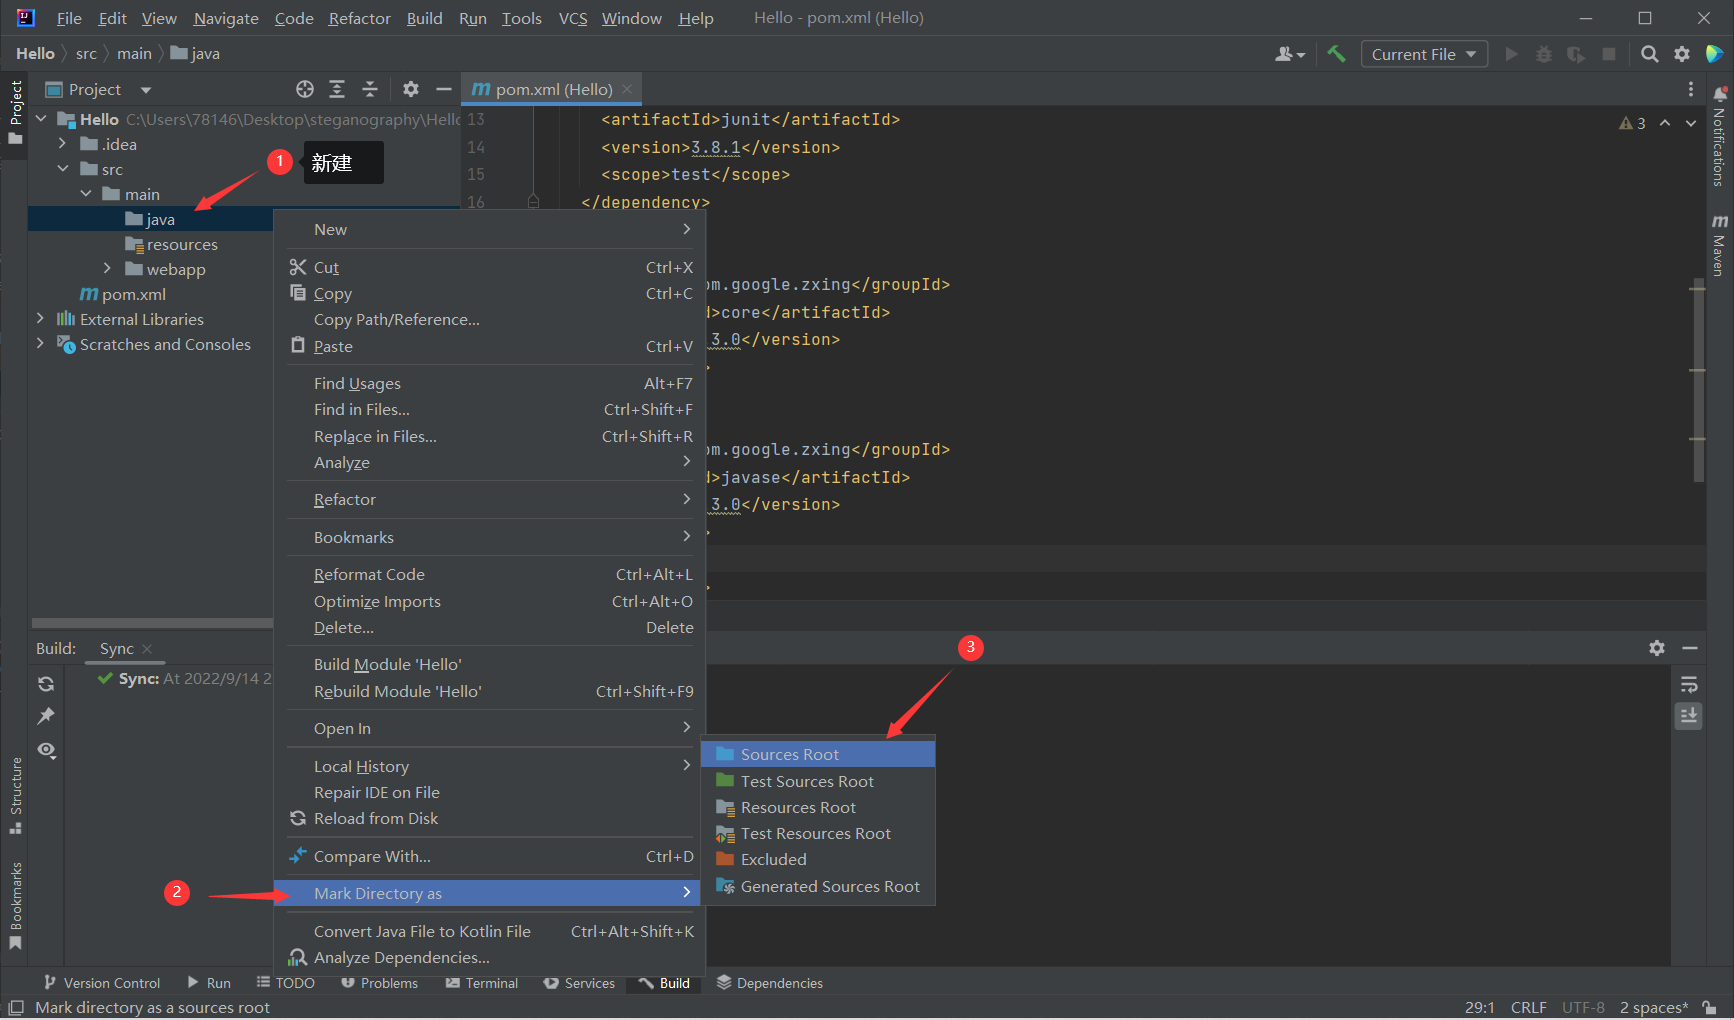
Task: Click the 2 spaces indent setting
Action: [1653, 1007]
